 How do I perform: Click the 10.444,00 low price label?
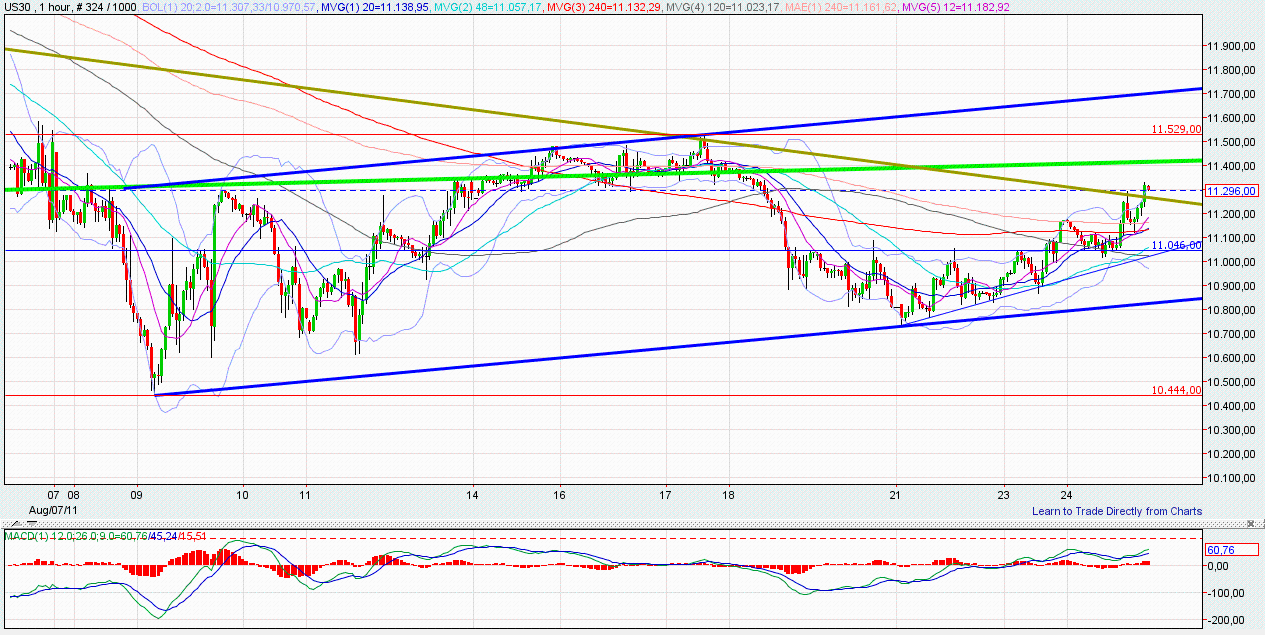(x=1175, y=390)
